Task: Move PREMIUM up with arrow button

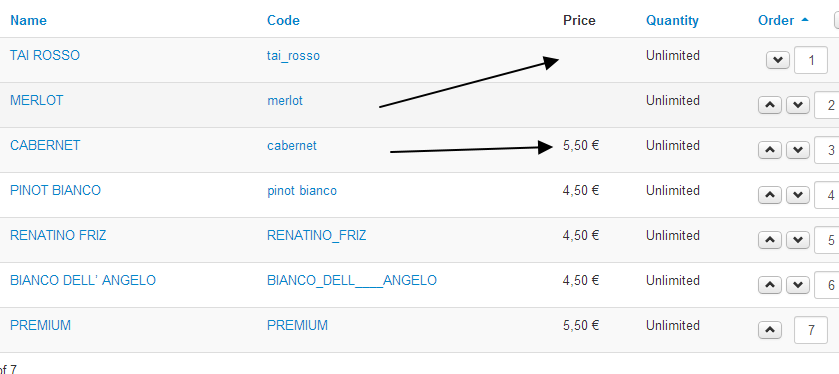Action: point(770,330)
